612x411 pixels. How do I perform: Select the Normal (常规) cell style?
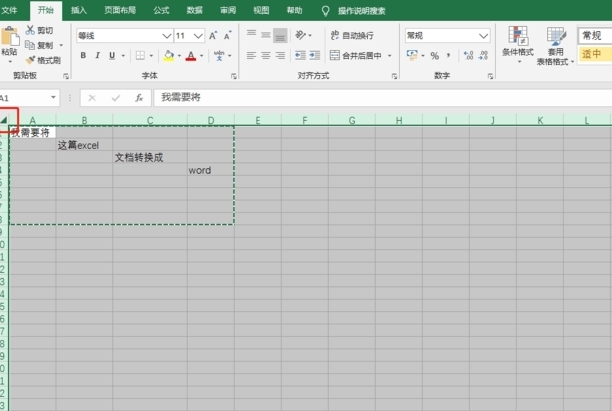tap(595, 36)
